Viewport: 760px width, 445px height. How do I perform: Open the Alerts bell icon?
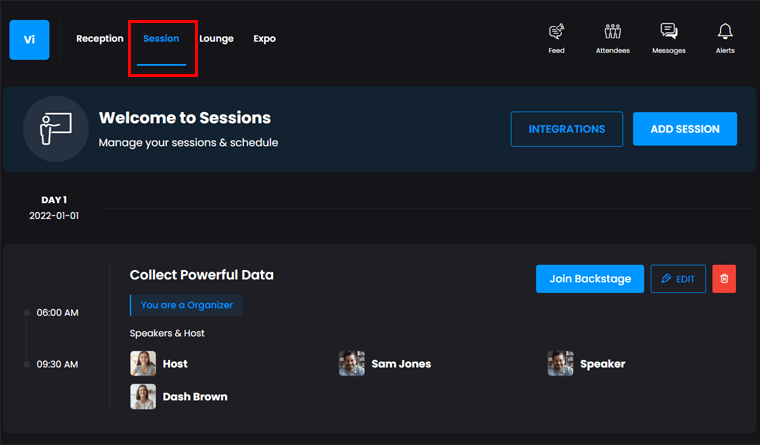725,33
